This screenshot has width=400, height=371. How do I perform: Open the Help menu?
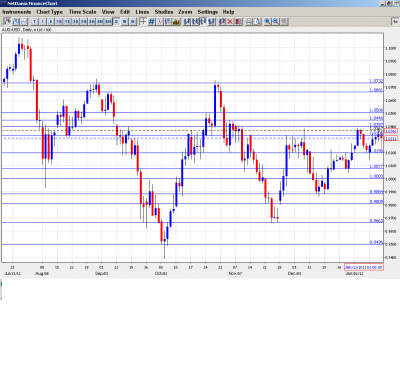click(228, 12)
